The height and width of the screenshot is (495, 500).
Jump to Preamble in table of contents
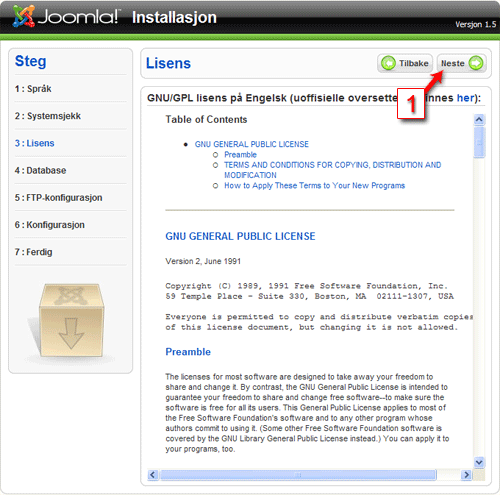[x=240, y=155]
